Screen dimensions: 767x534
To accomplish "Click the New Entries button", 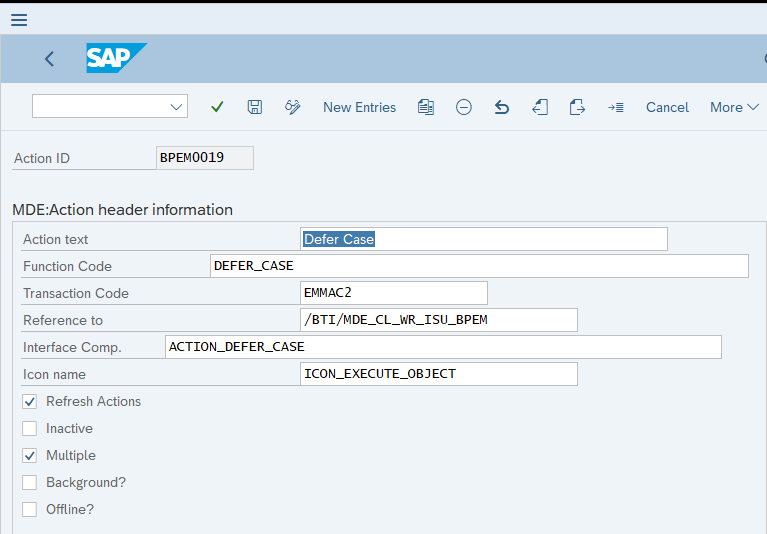I will click(359, 107).
